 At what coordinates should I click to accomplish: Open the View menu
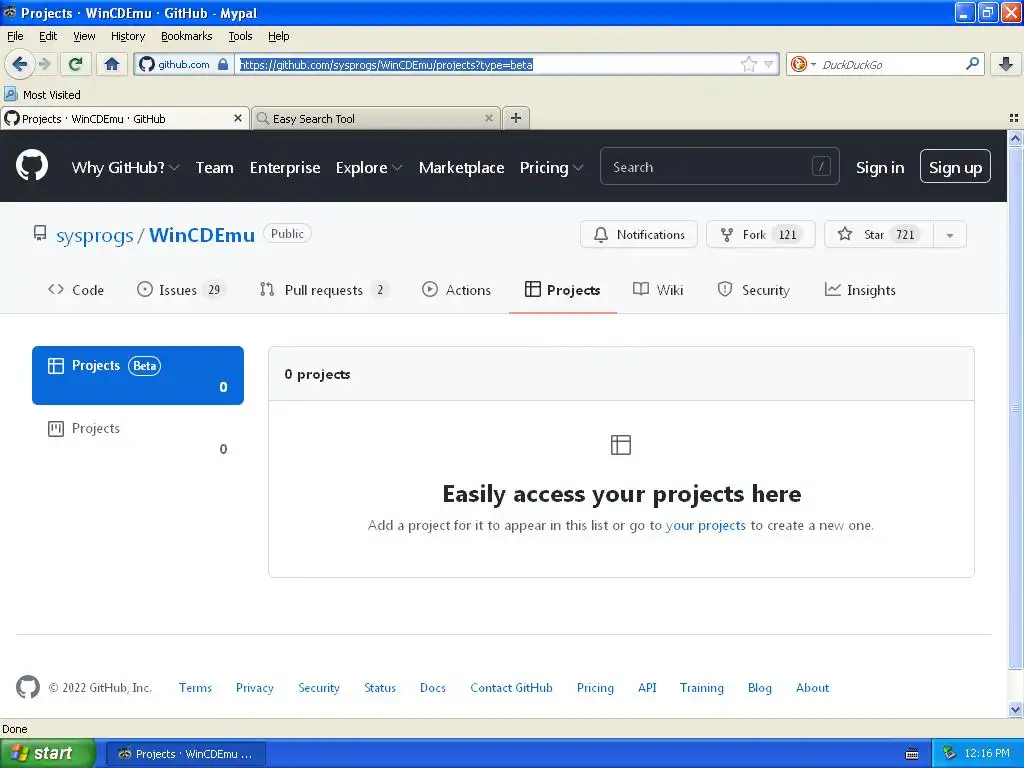pyautogui.click(x=84, y=36)
